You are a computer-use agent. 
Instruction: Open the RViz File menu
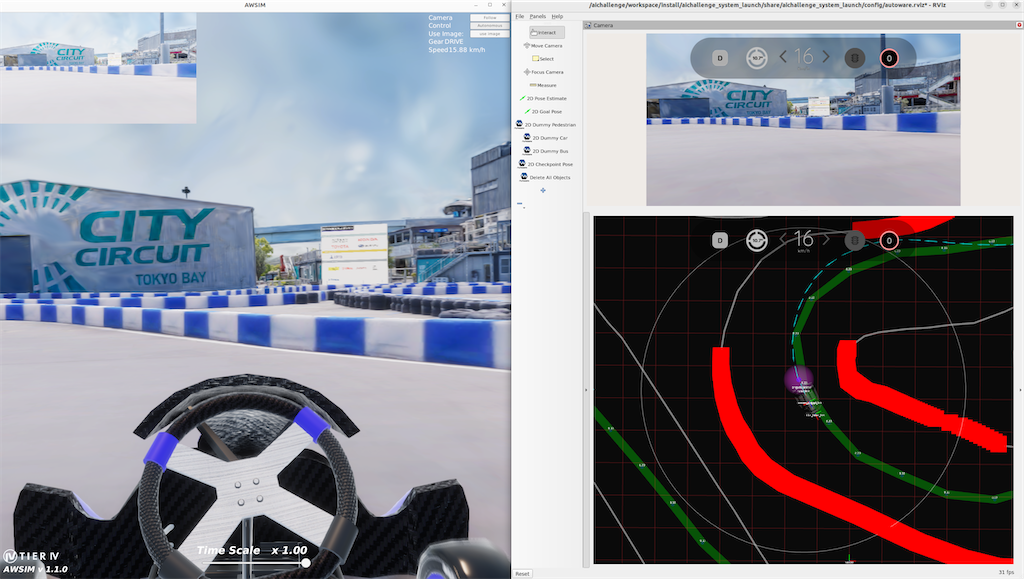tap(520, 16)
